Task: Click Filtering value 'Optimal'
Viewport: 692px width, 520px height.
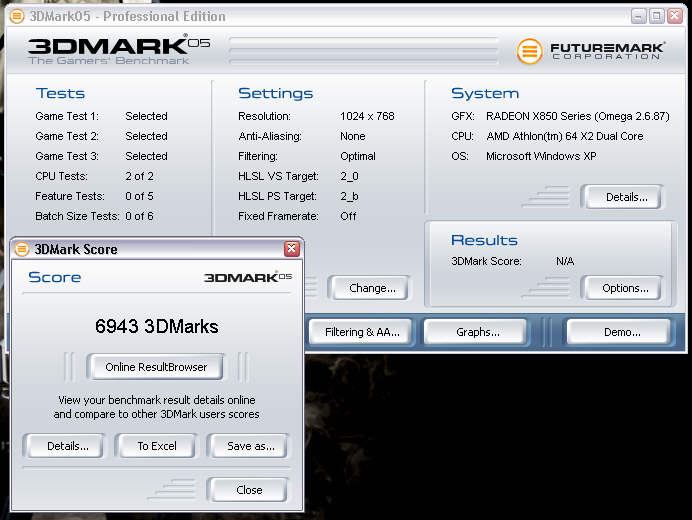Action: (x=358, y=156)
